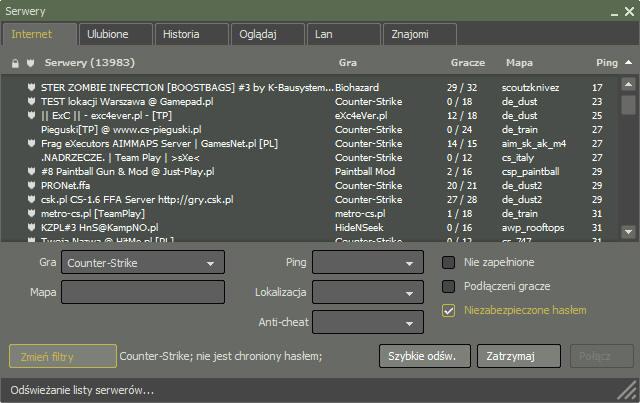Screen dimensions: 640x403
Task: Open the Lokalizacja dropdown
Action: [368, 292]
